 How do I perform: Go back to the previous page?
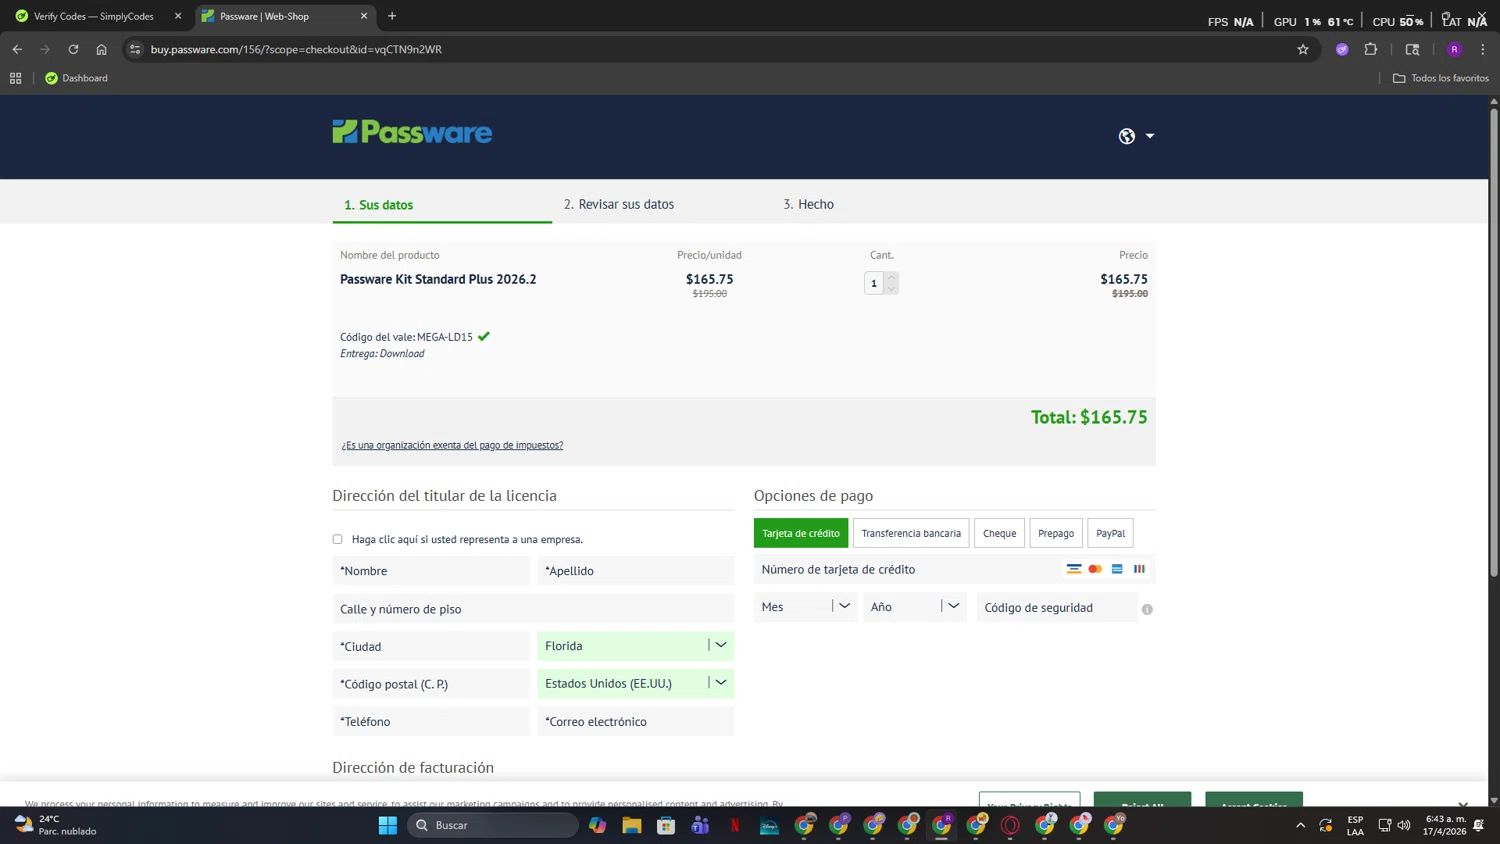tap(17, 49)
